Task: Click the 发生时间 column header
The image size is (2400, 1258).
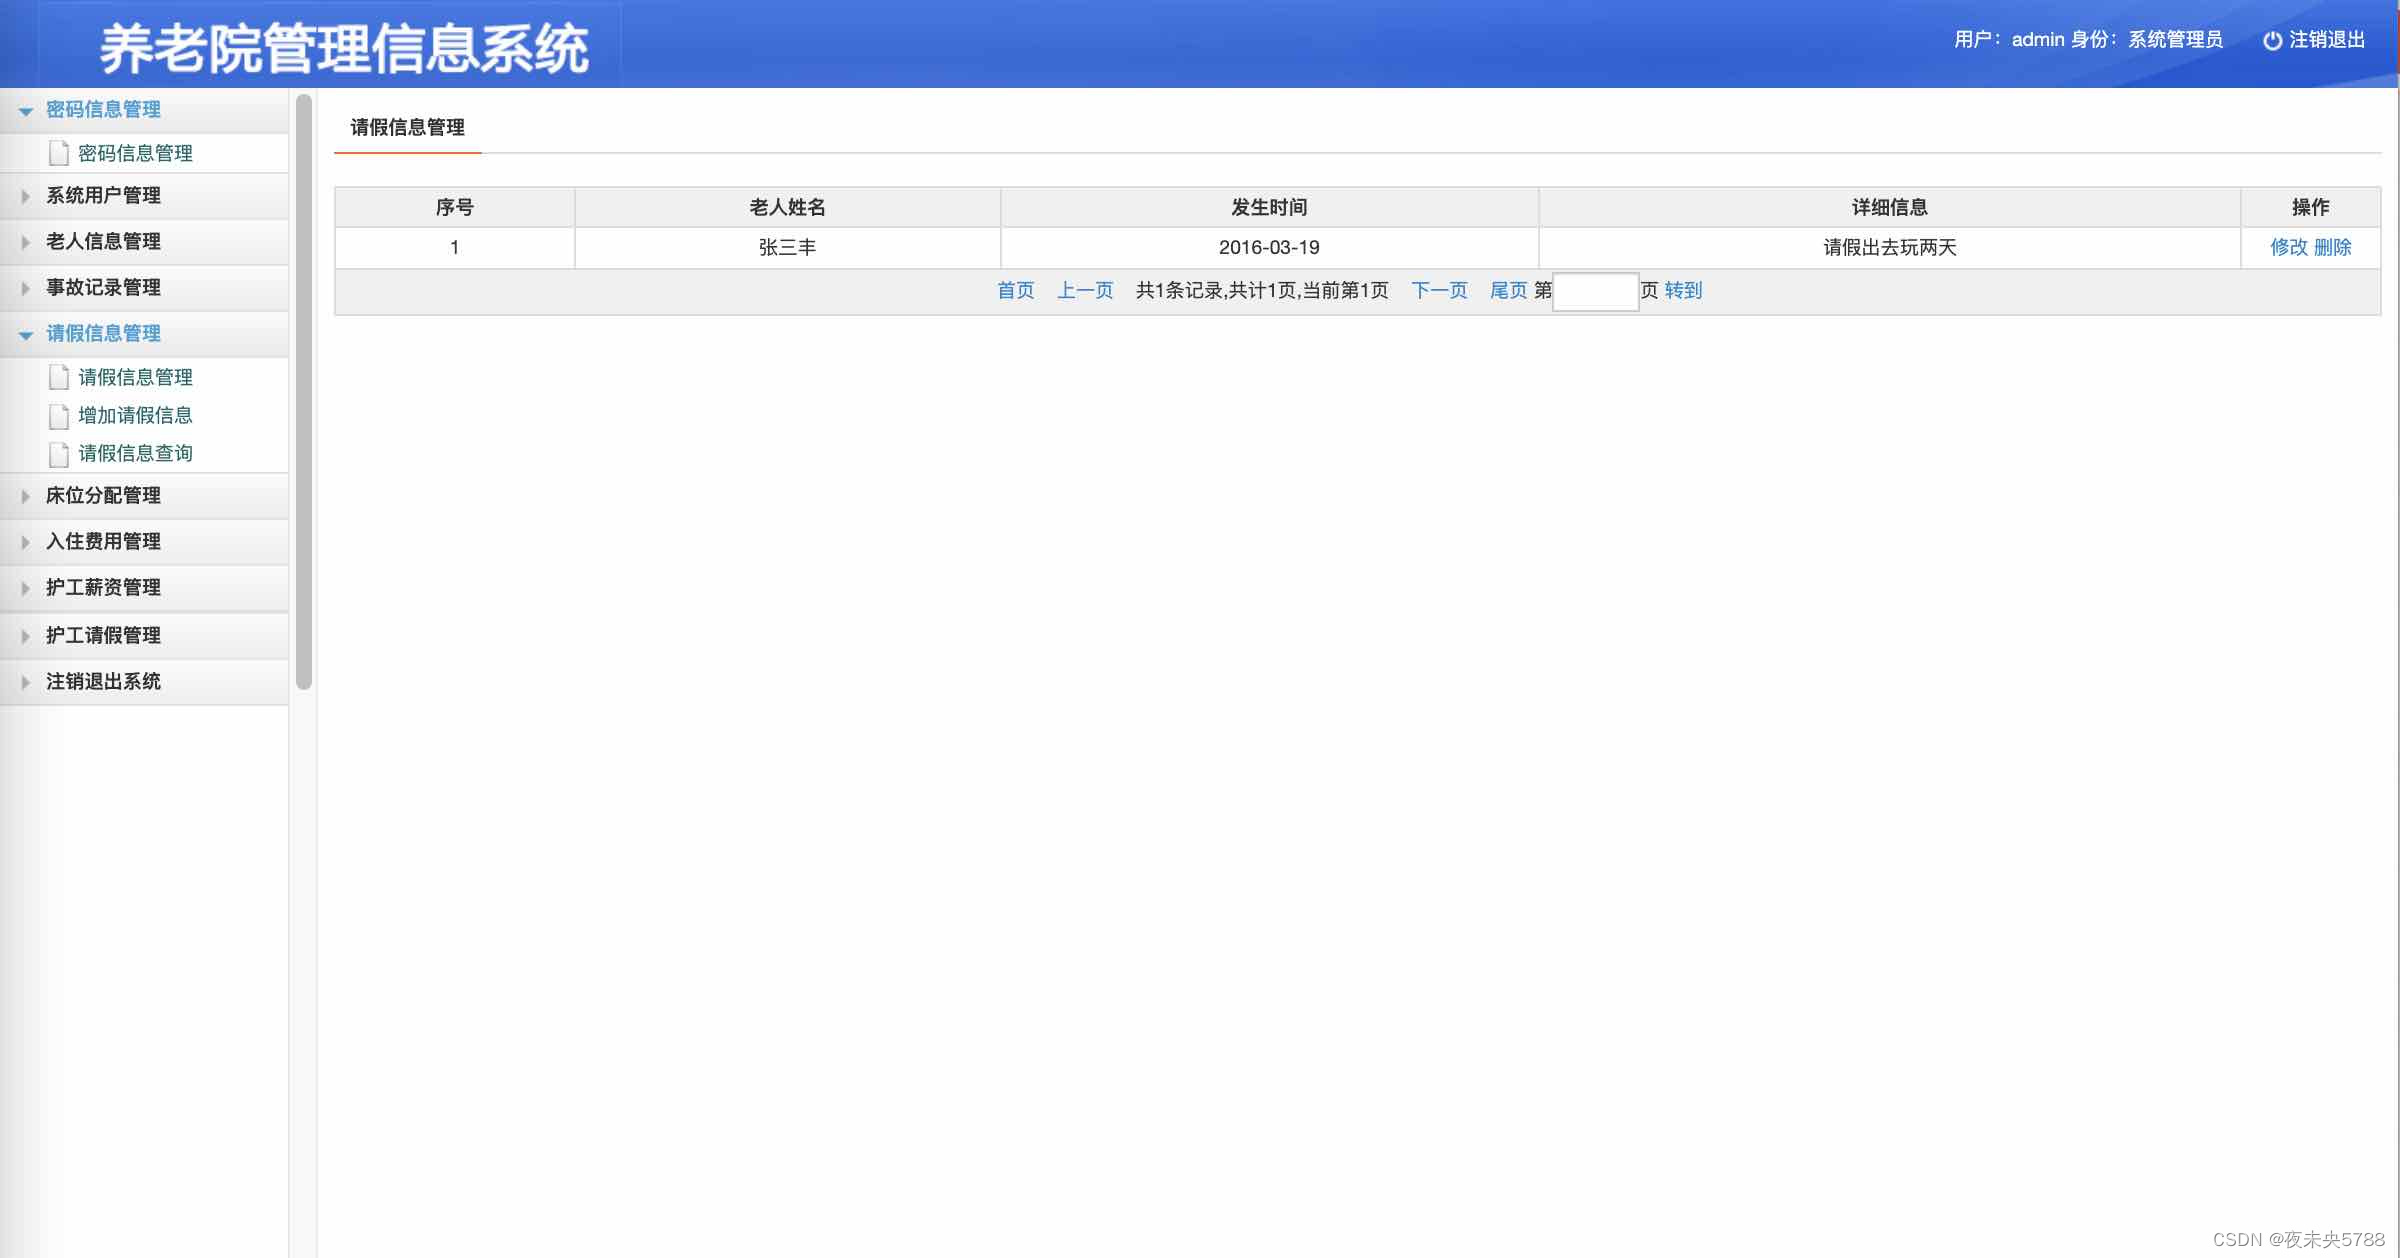Action: [1269, 207]
